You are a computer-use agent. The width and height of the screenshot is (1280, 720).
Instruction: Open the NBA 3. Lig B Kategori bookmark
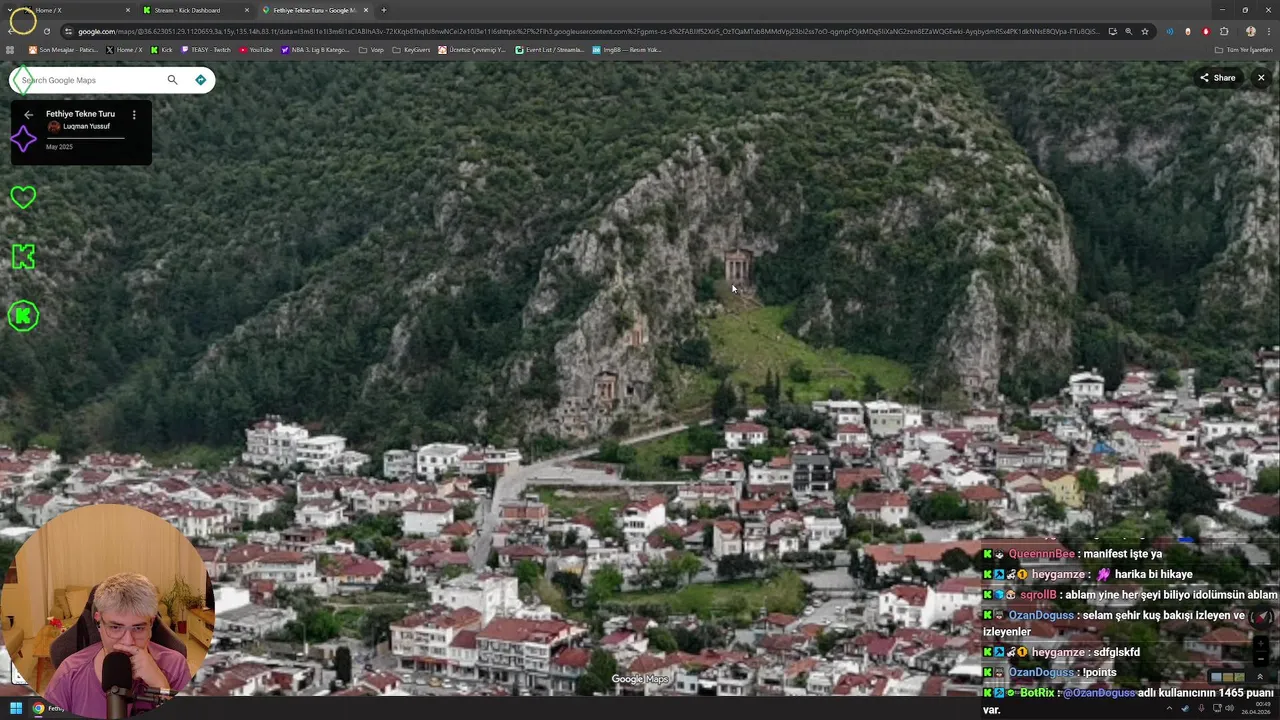pyautogui.click(x=315, y=50)
